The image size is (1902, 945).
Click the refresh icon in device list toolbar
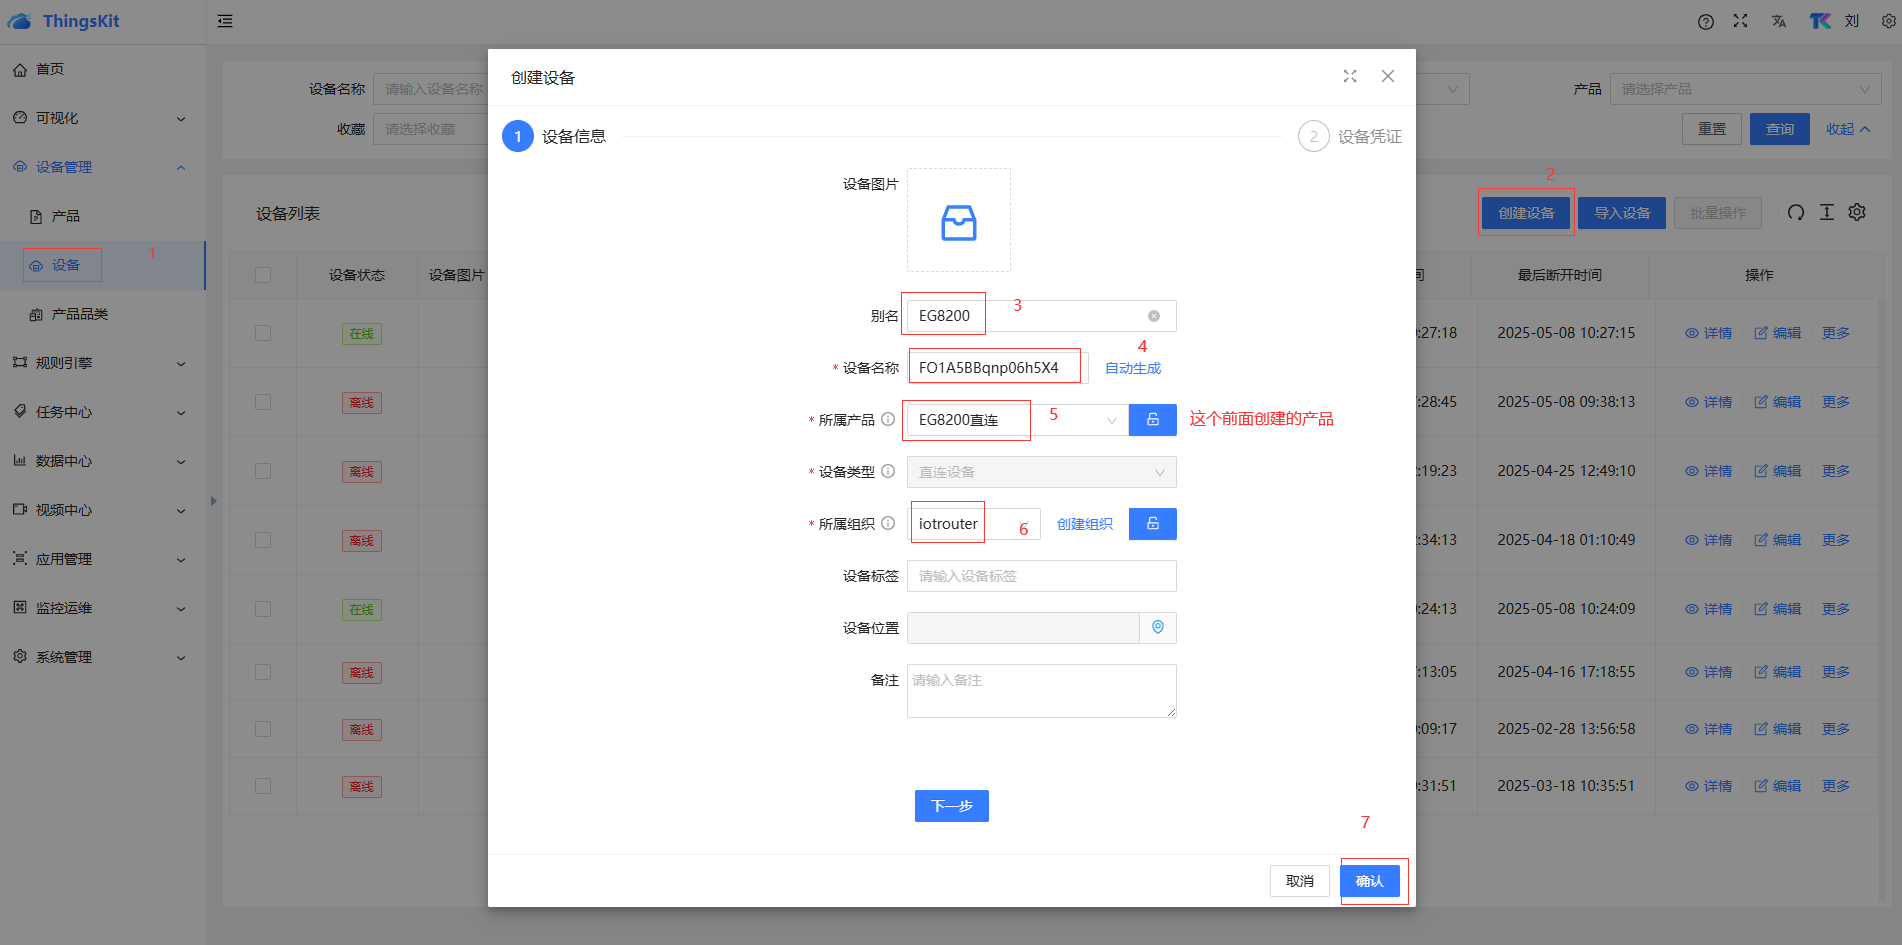[x=1796, y=213]
